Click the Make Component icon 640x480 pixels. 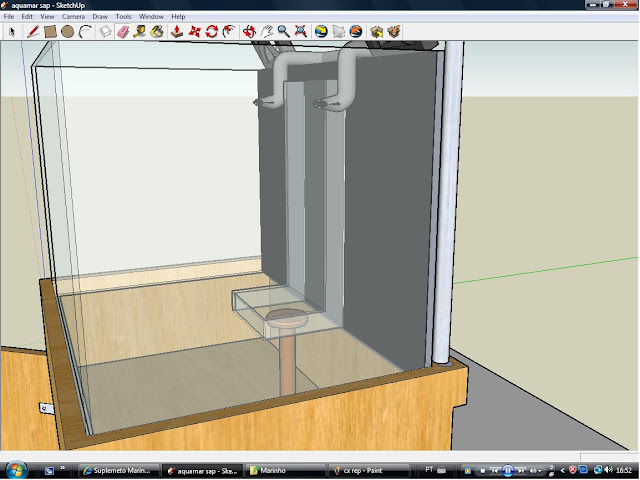105,31
